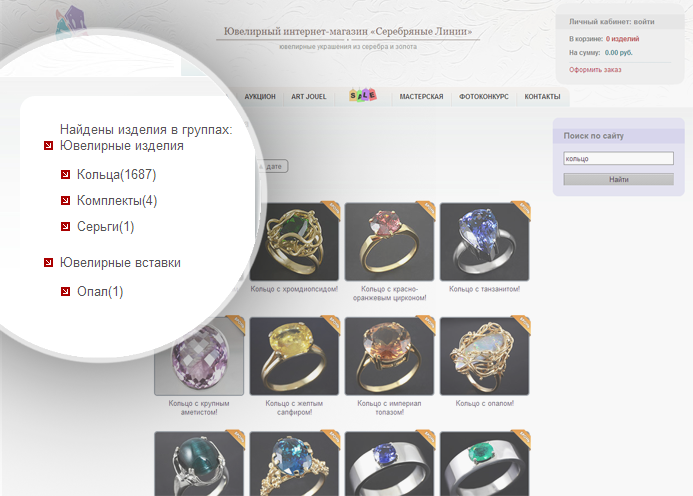The height and width of the screenshot is (496, 693).
Task: Open the ФОТОКОНКУРС menu item
Action: tap(484, 97)
